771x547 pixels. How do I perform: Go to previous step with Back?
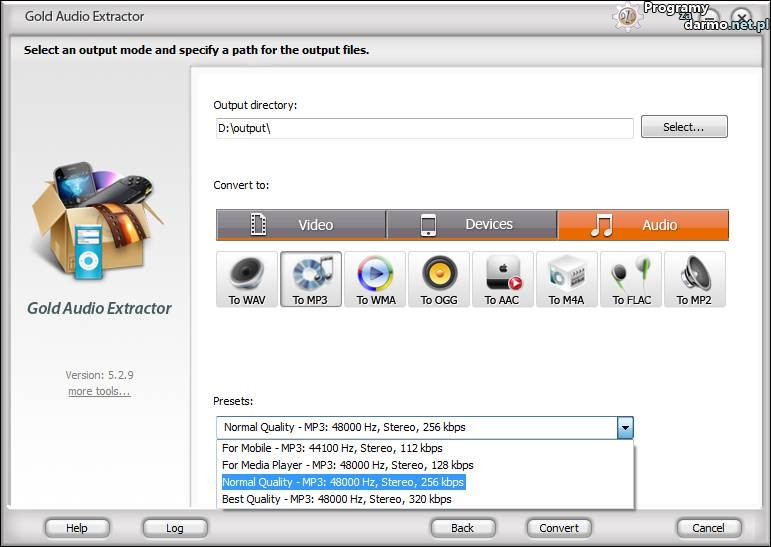[463, 527]
